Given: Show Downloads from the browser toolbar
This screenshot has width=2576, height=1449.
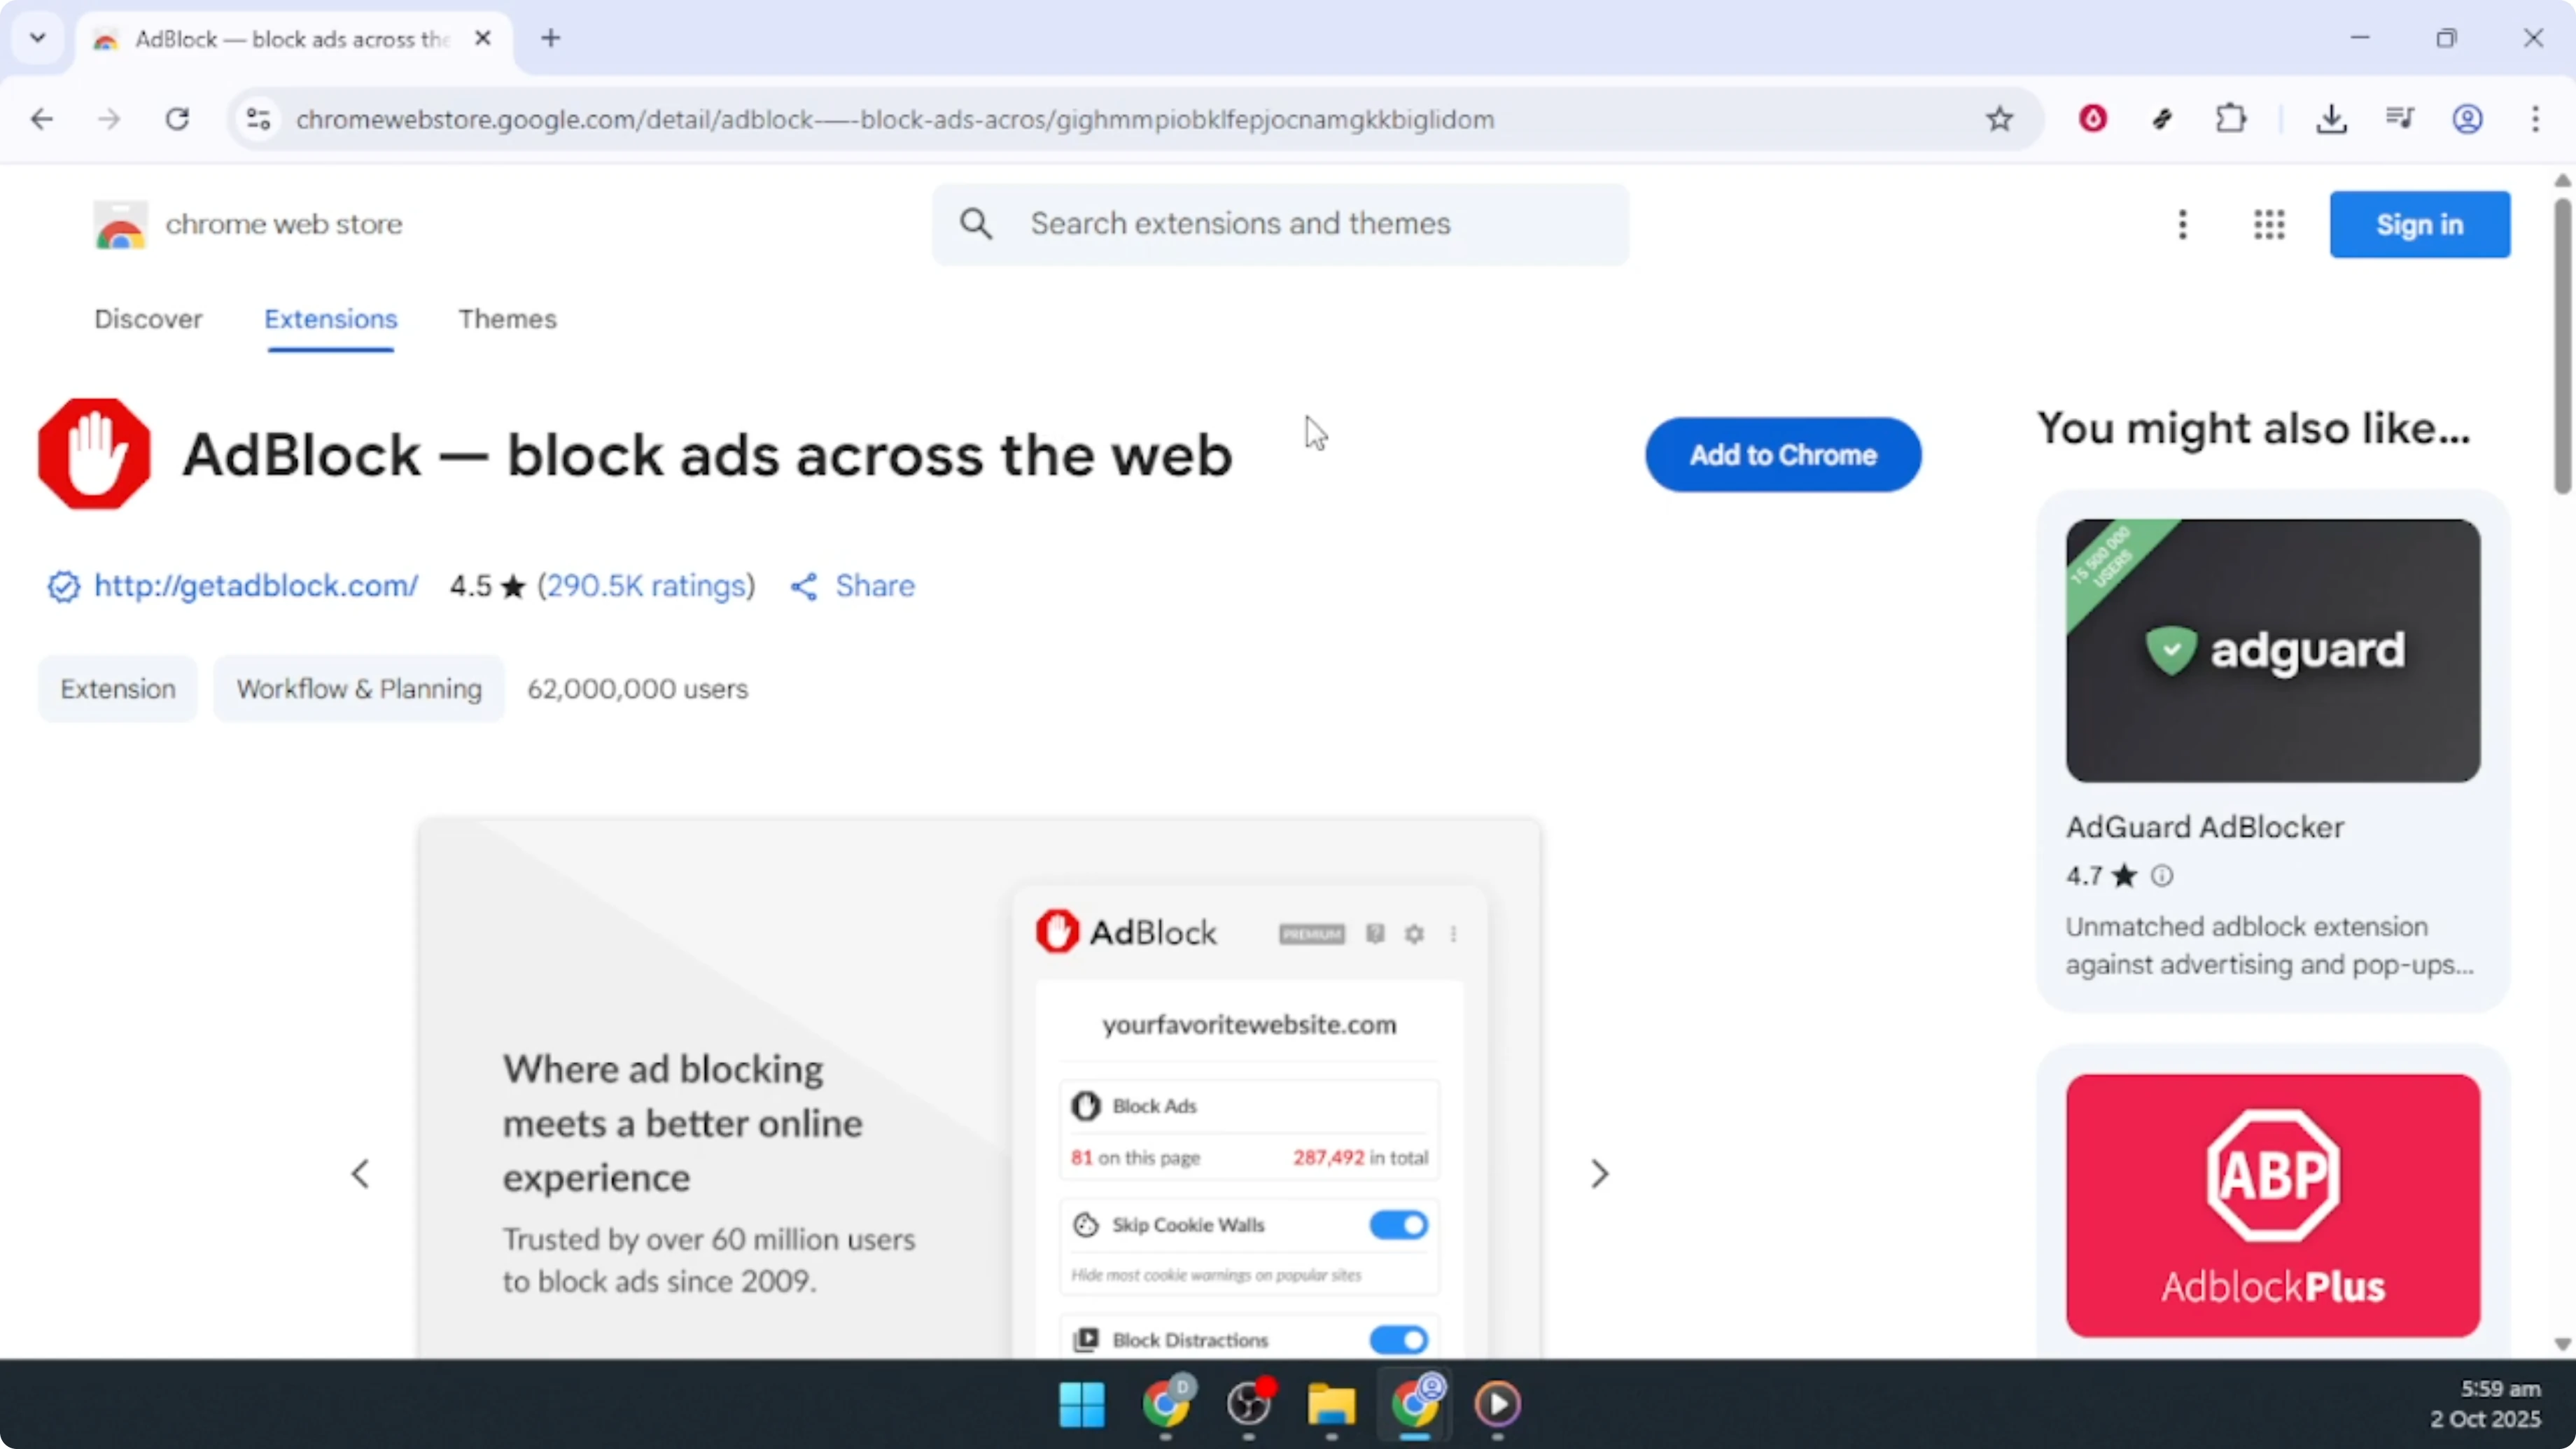Looking at the screenshot, I should [2332, 118].
